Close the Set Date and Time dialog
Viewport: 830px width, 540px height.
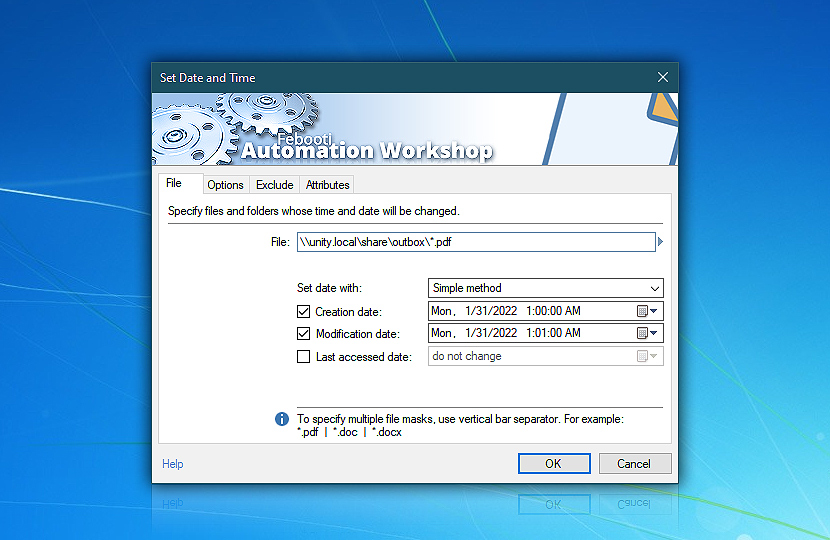coord(663,77)
